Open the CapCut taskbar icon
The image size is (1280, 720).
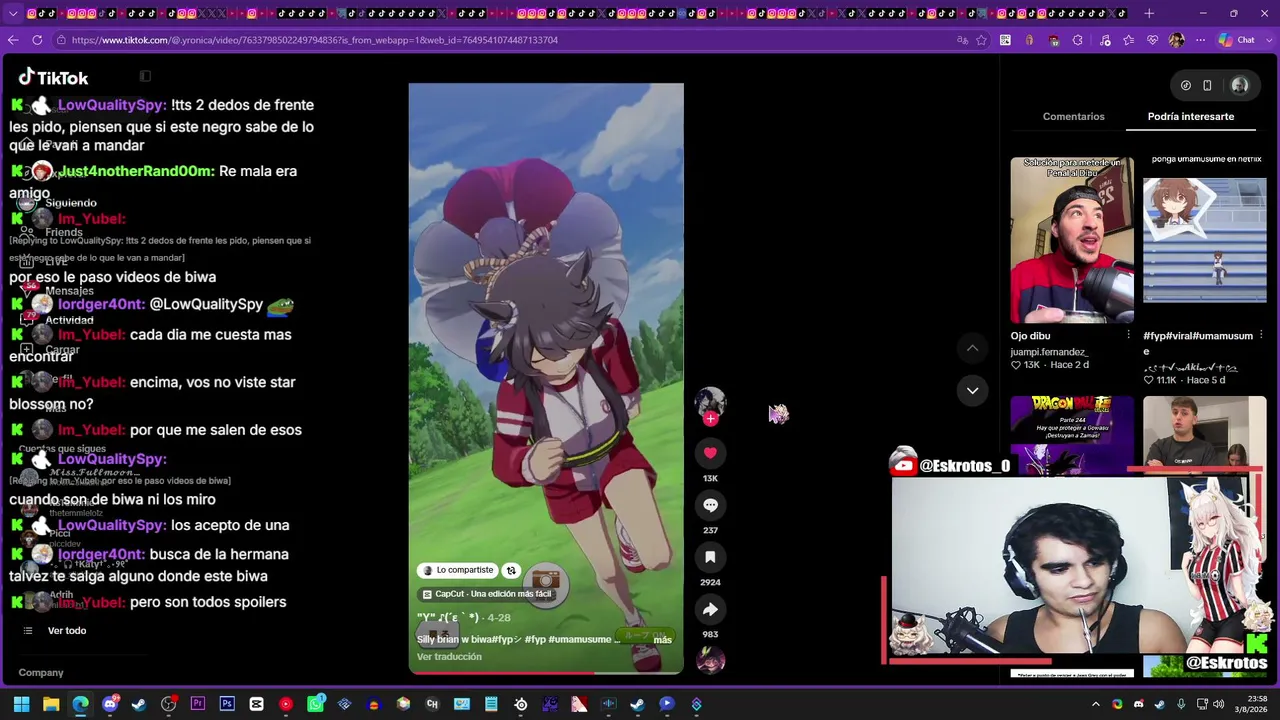click(x=257, y=704)
